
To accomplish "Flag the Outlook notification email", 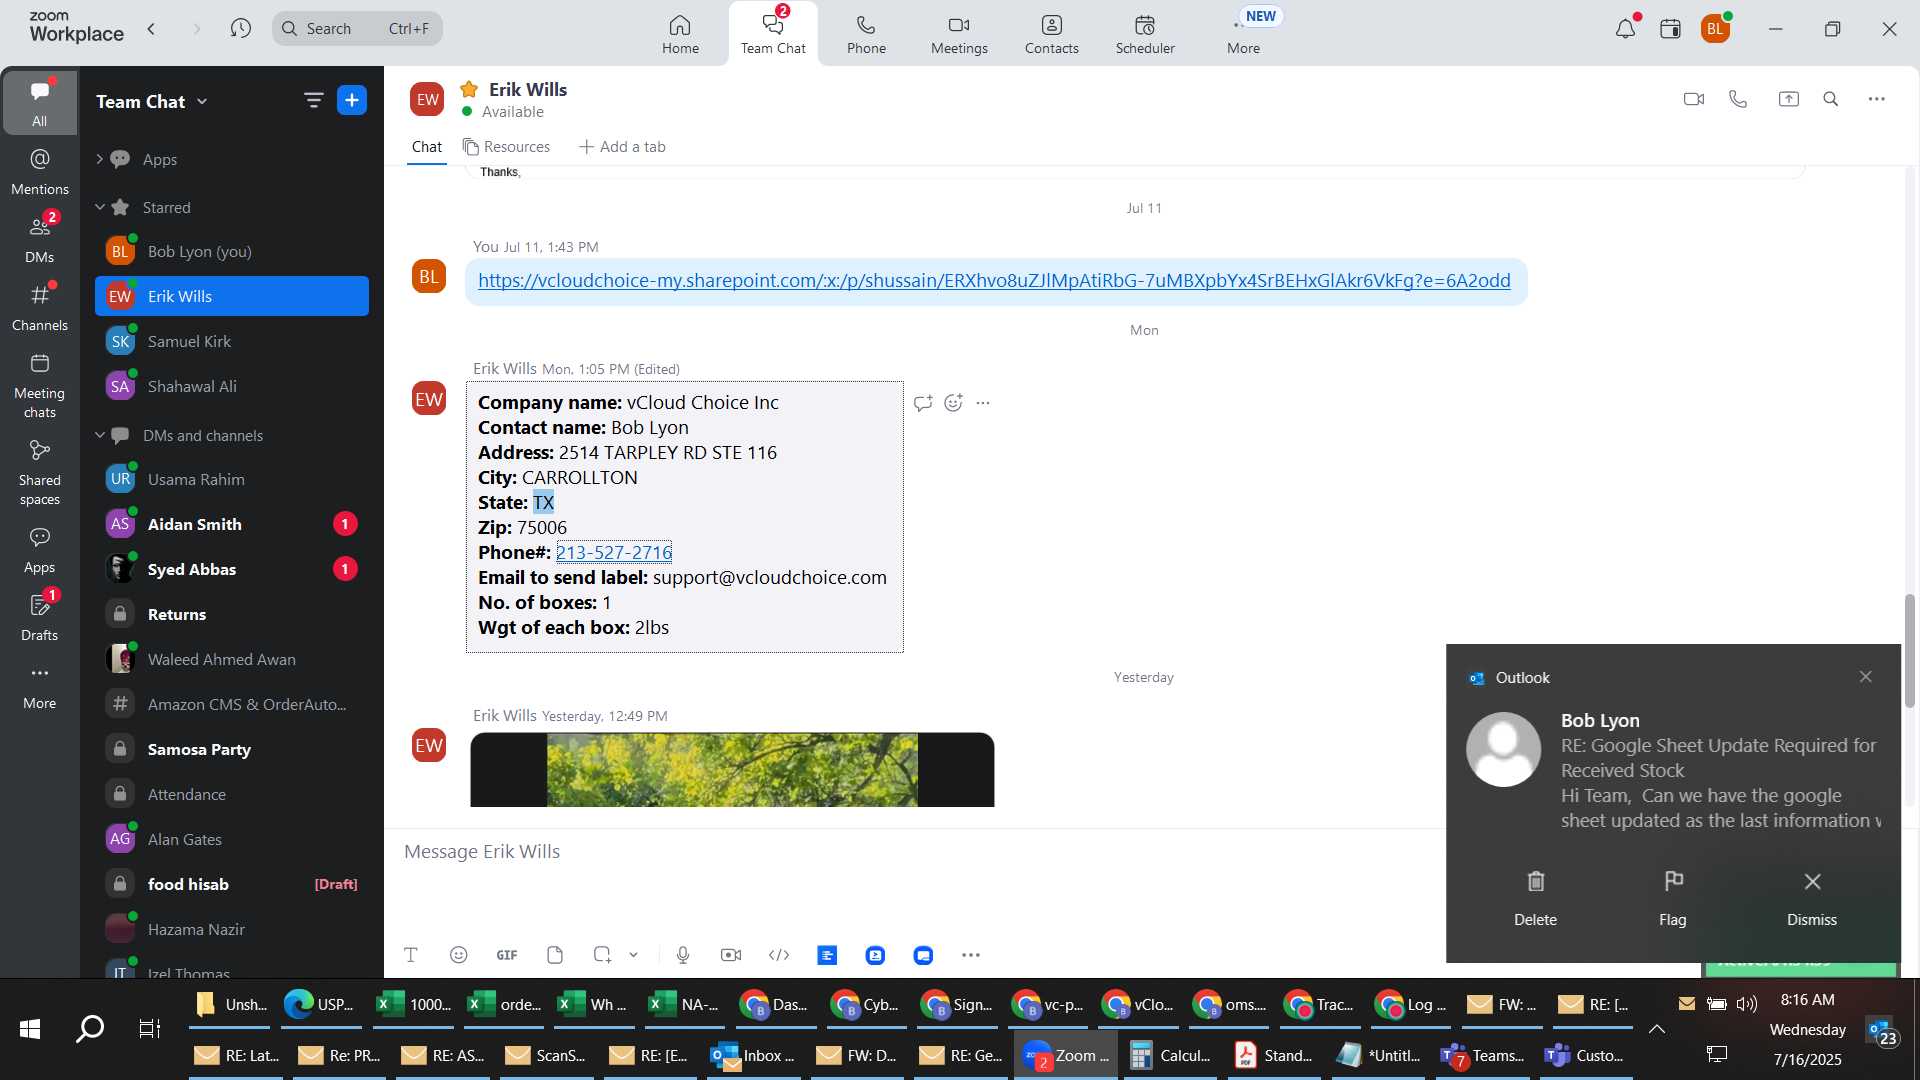I will tap(1673, 896).
